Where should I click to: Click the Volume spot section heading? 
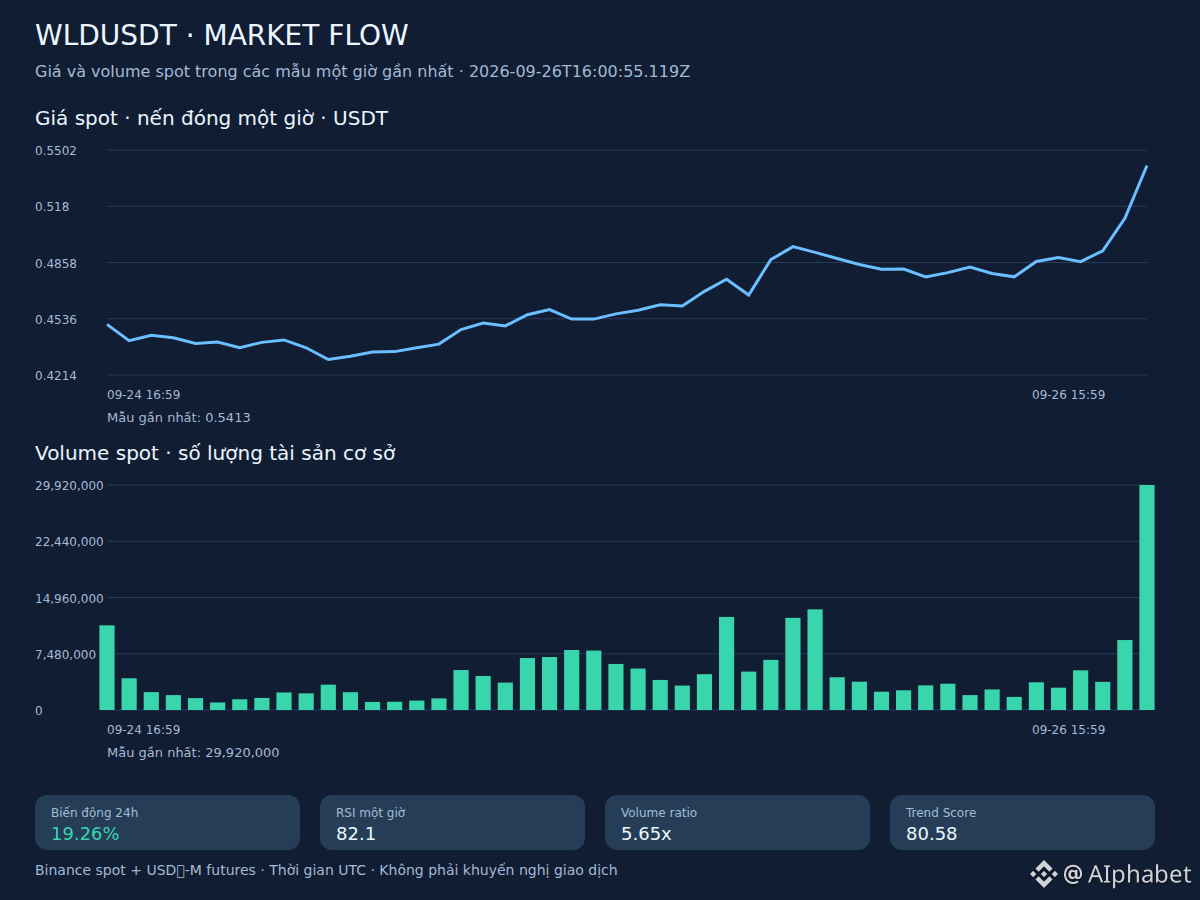(215, 453)
